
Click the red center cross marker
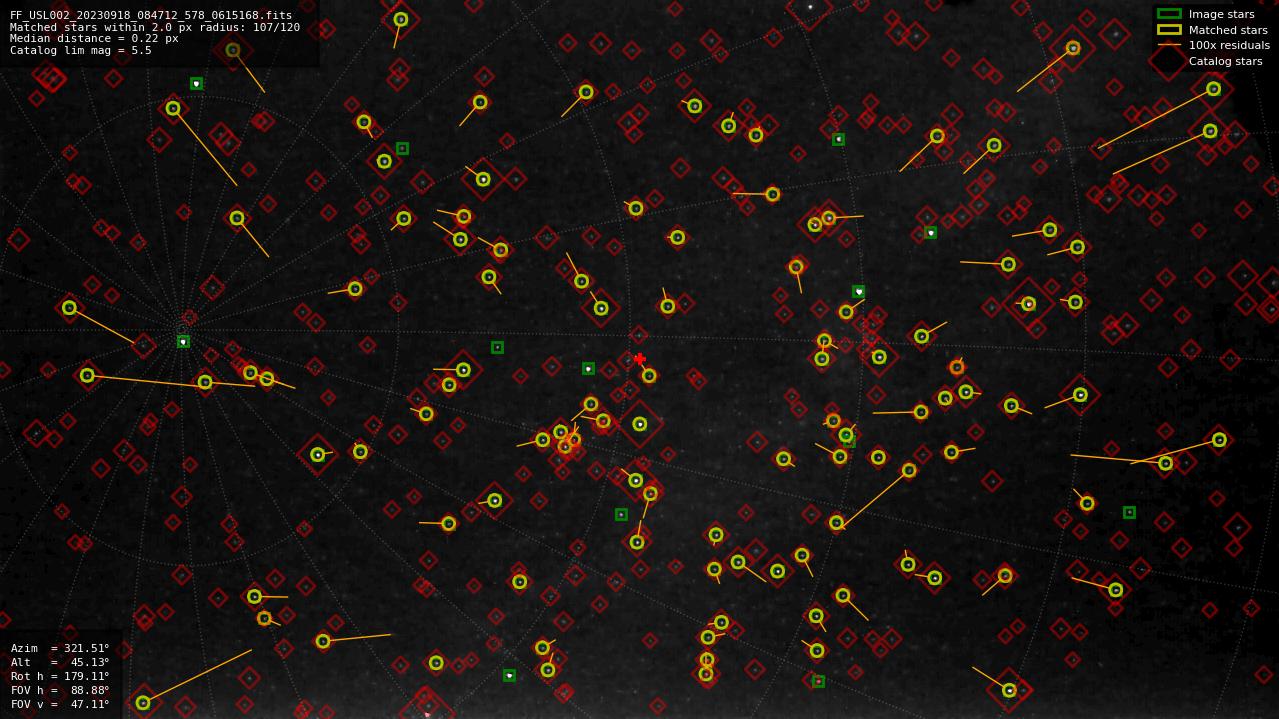point(639,359)
